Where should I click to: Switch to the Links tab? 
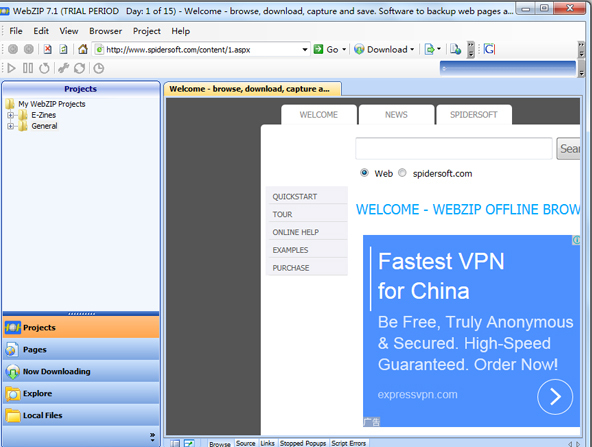click(x=267, y=443)
